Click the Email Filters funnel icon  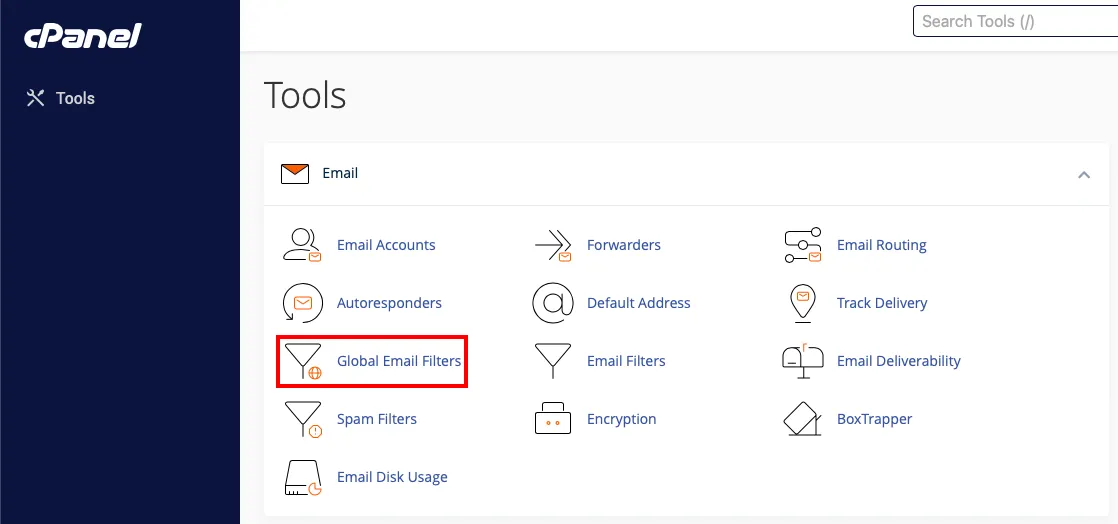(x=553, y=361)
